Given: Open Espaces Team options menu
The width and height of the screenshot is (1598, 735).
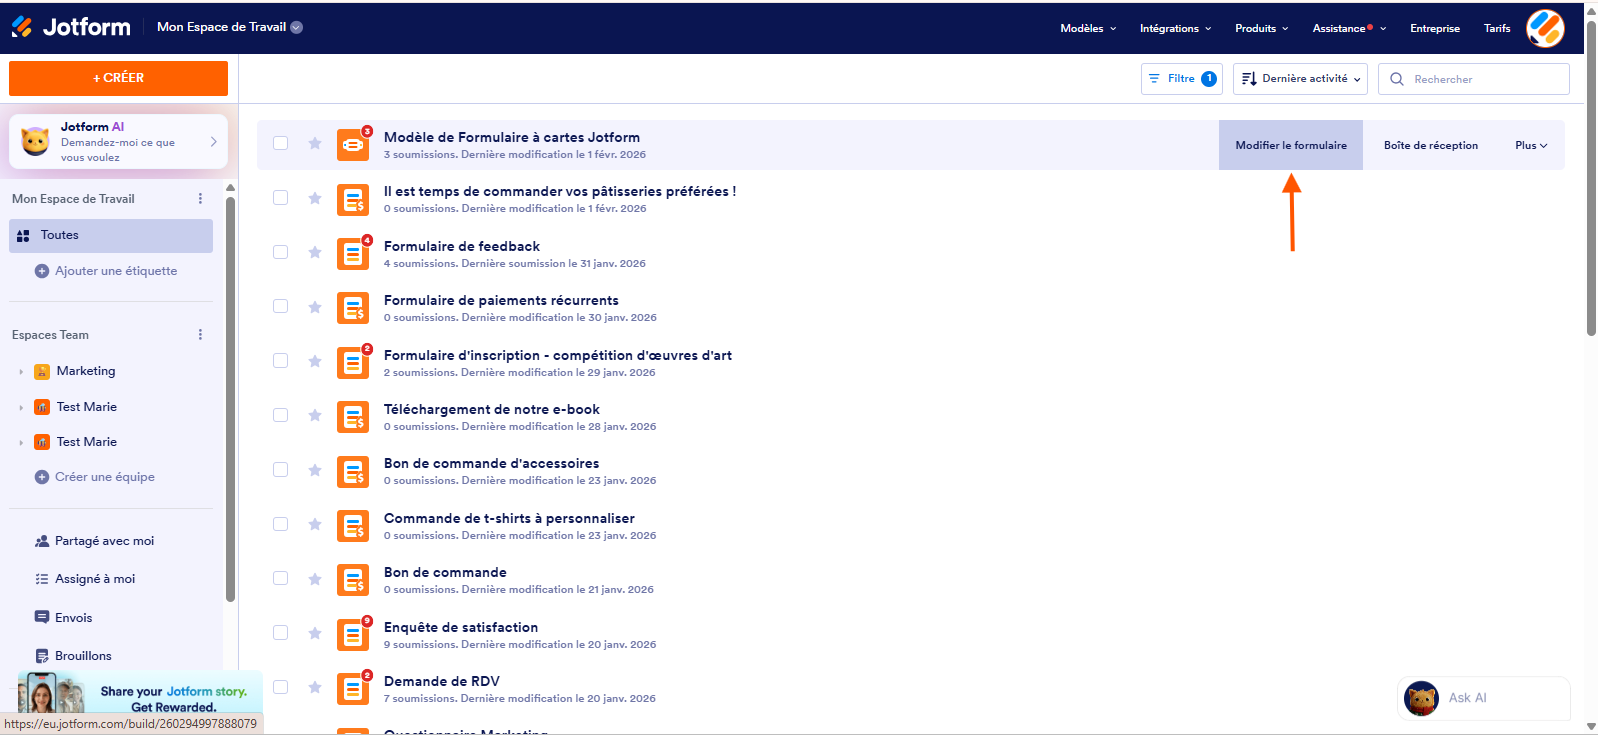Looking at the screenshot, I should click(x=200, y=335).
